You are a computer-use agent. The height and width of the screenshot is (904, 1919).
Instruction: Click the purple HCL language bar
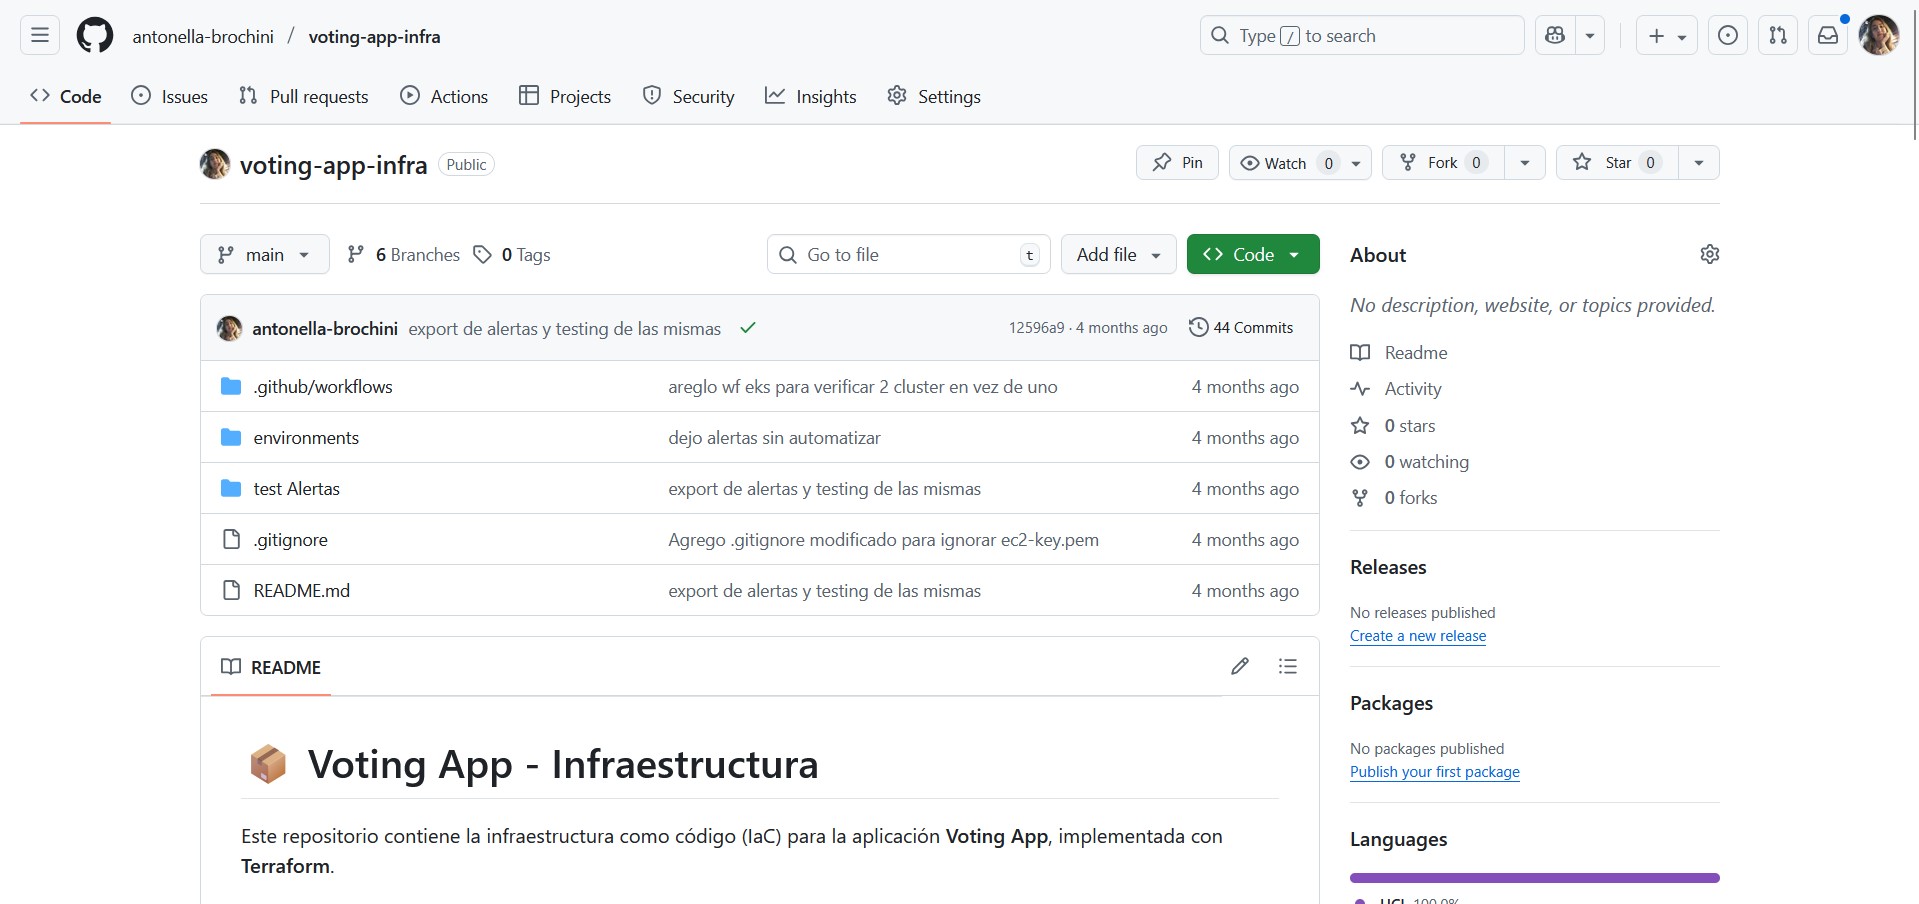(x=1534, y=878)
